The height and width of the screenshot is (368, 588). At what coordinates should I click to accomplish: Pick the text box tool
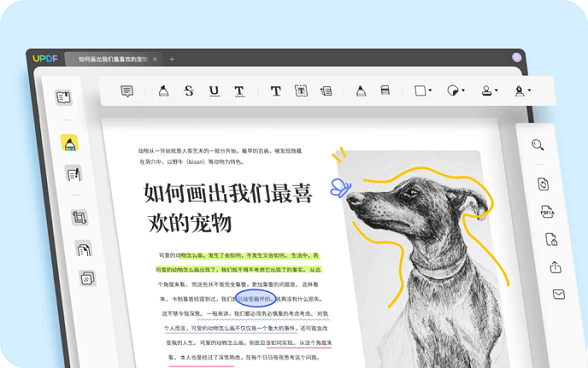(x=301, y=91)
